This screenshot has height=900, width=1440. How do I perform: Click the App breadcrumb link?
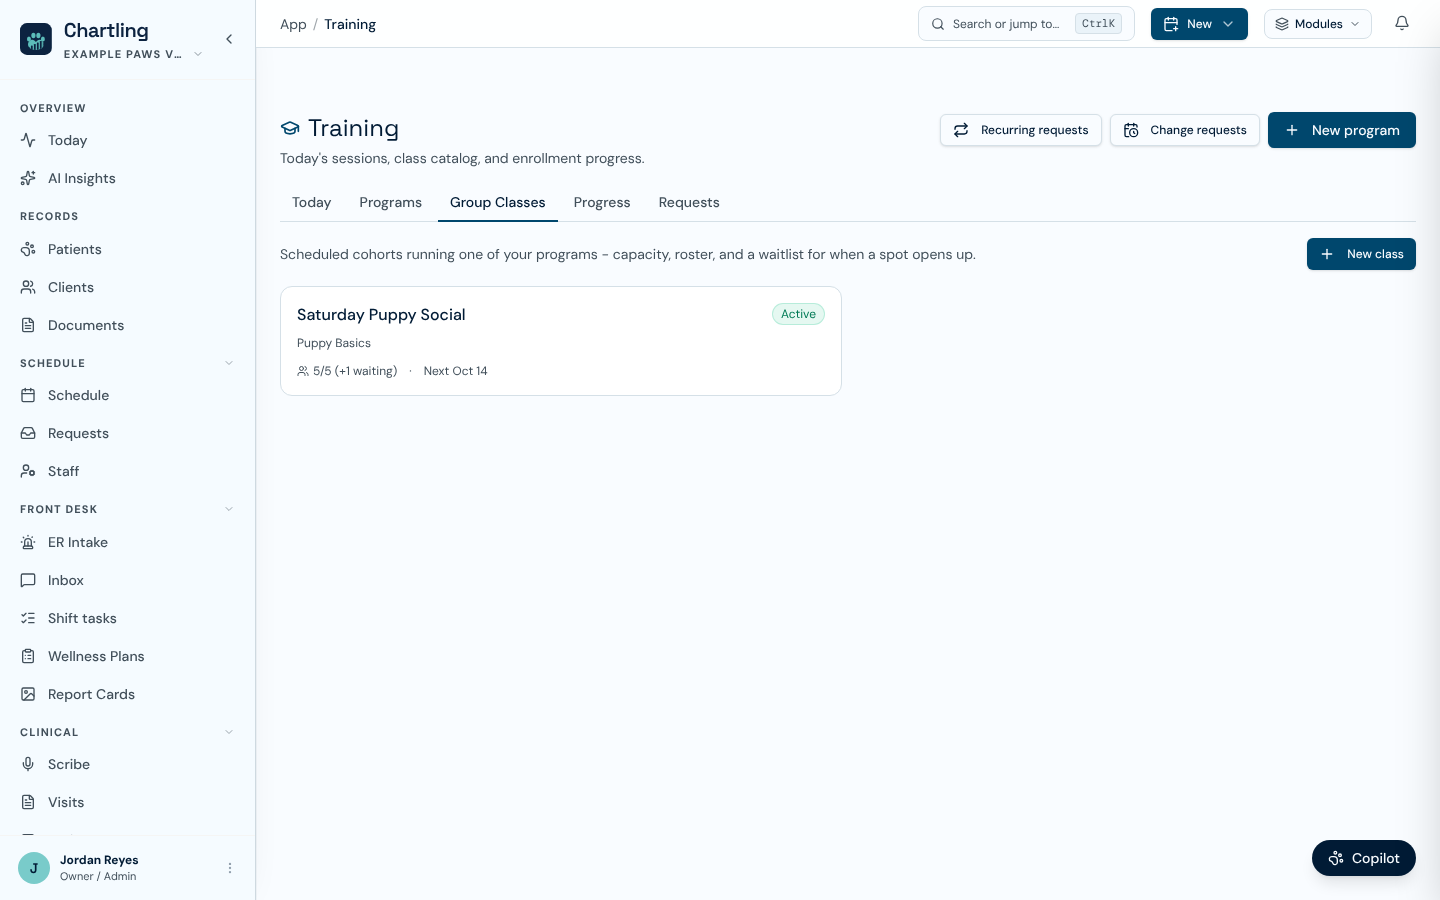pyautogui.click(x=293, y=24)
